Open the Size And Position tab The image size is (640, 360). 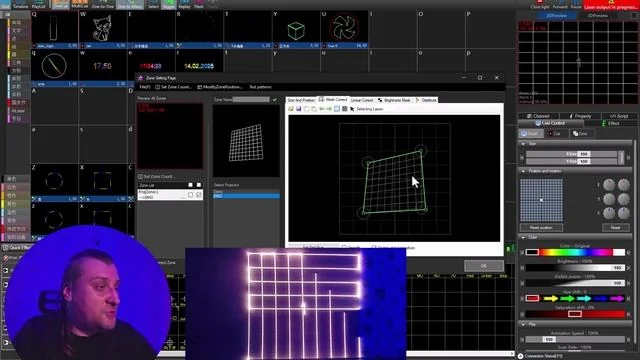click(x=301, y=100)
